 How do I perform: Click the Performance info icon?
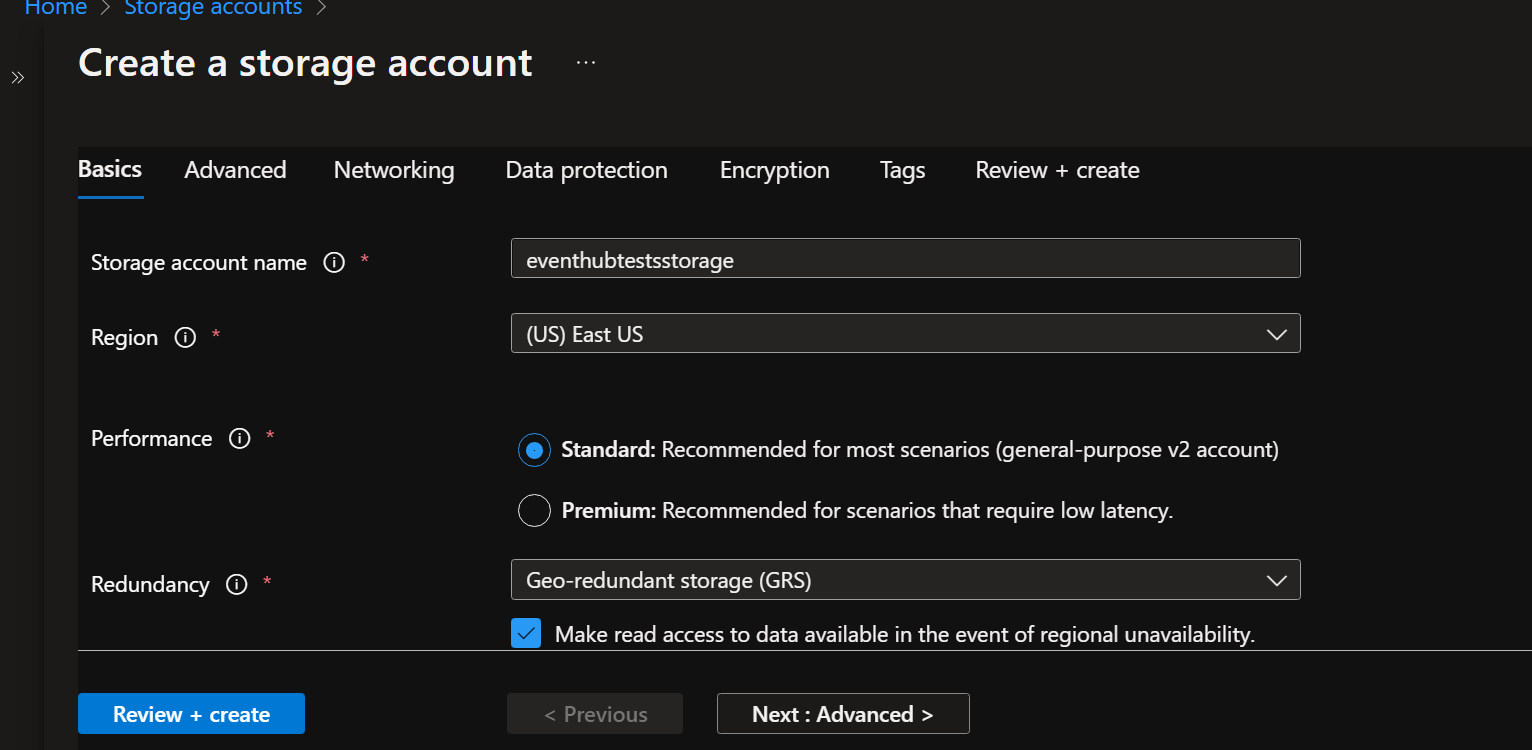click(239, 439)
